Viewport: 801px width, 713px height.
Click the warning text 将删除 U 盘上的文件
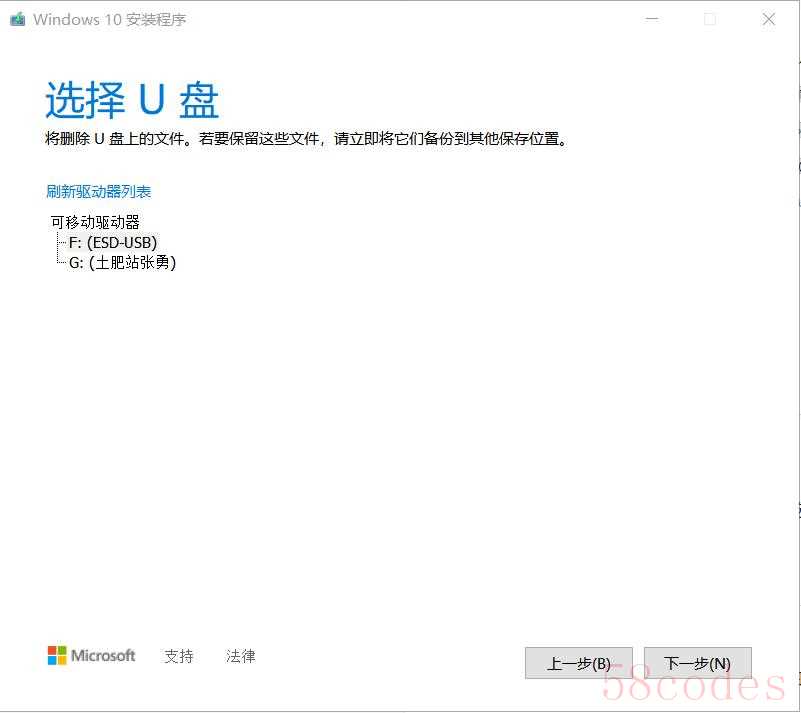pos(115,138)
